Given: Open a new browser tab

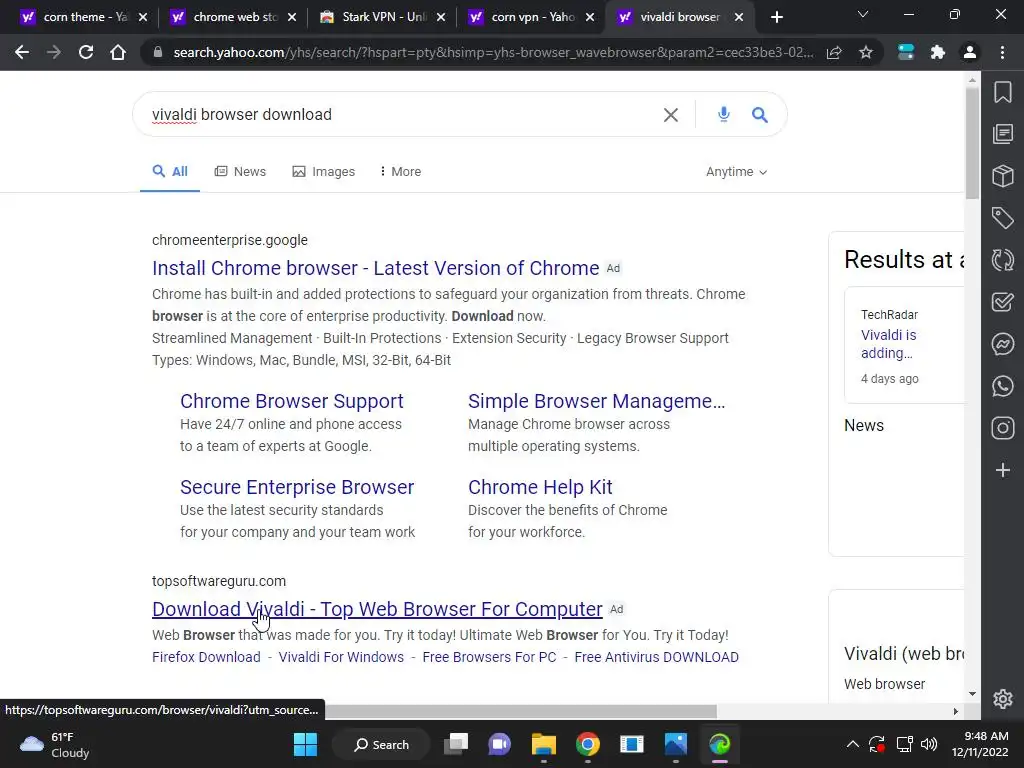Looking at the screenshot, I should [x=776, y=17].
